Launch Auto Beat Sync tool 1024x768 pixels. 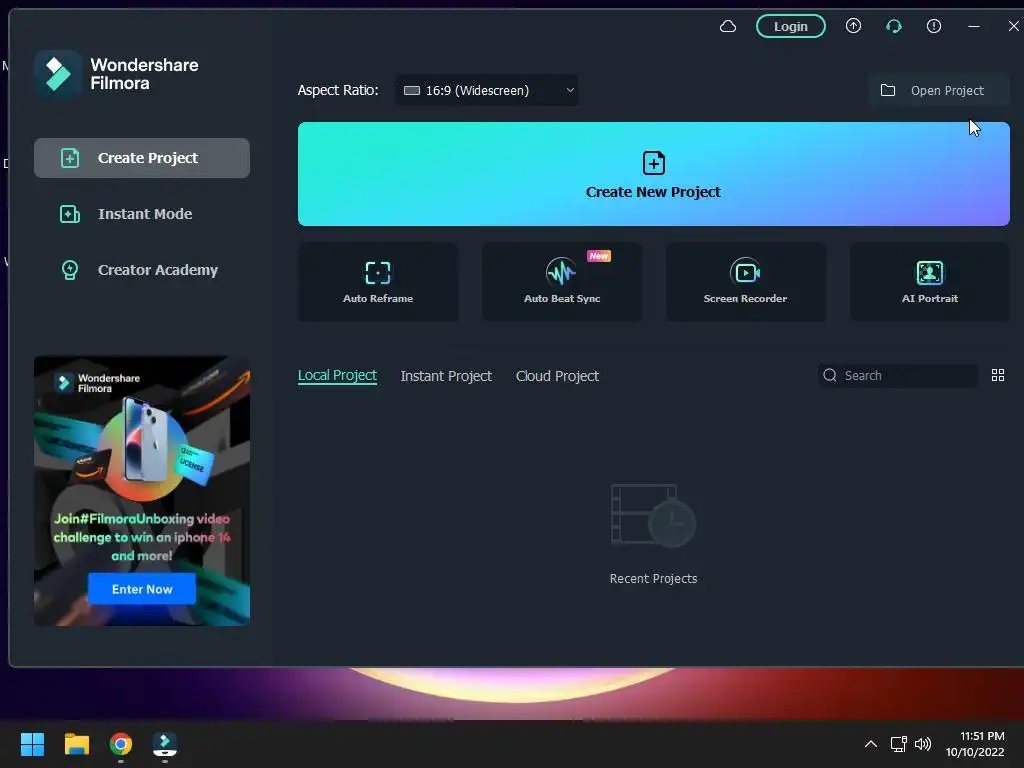(x=562, y=282)
